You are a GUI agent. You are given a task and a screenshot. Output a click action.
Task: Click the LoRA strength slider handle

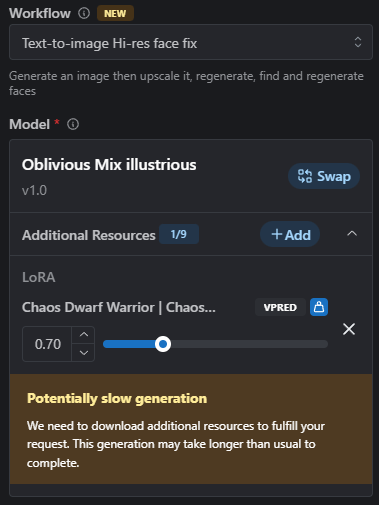(x=163, y=344)
